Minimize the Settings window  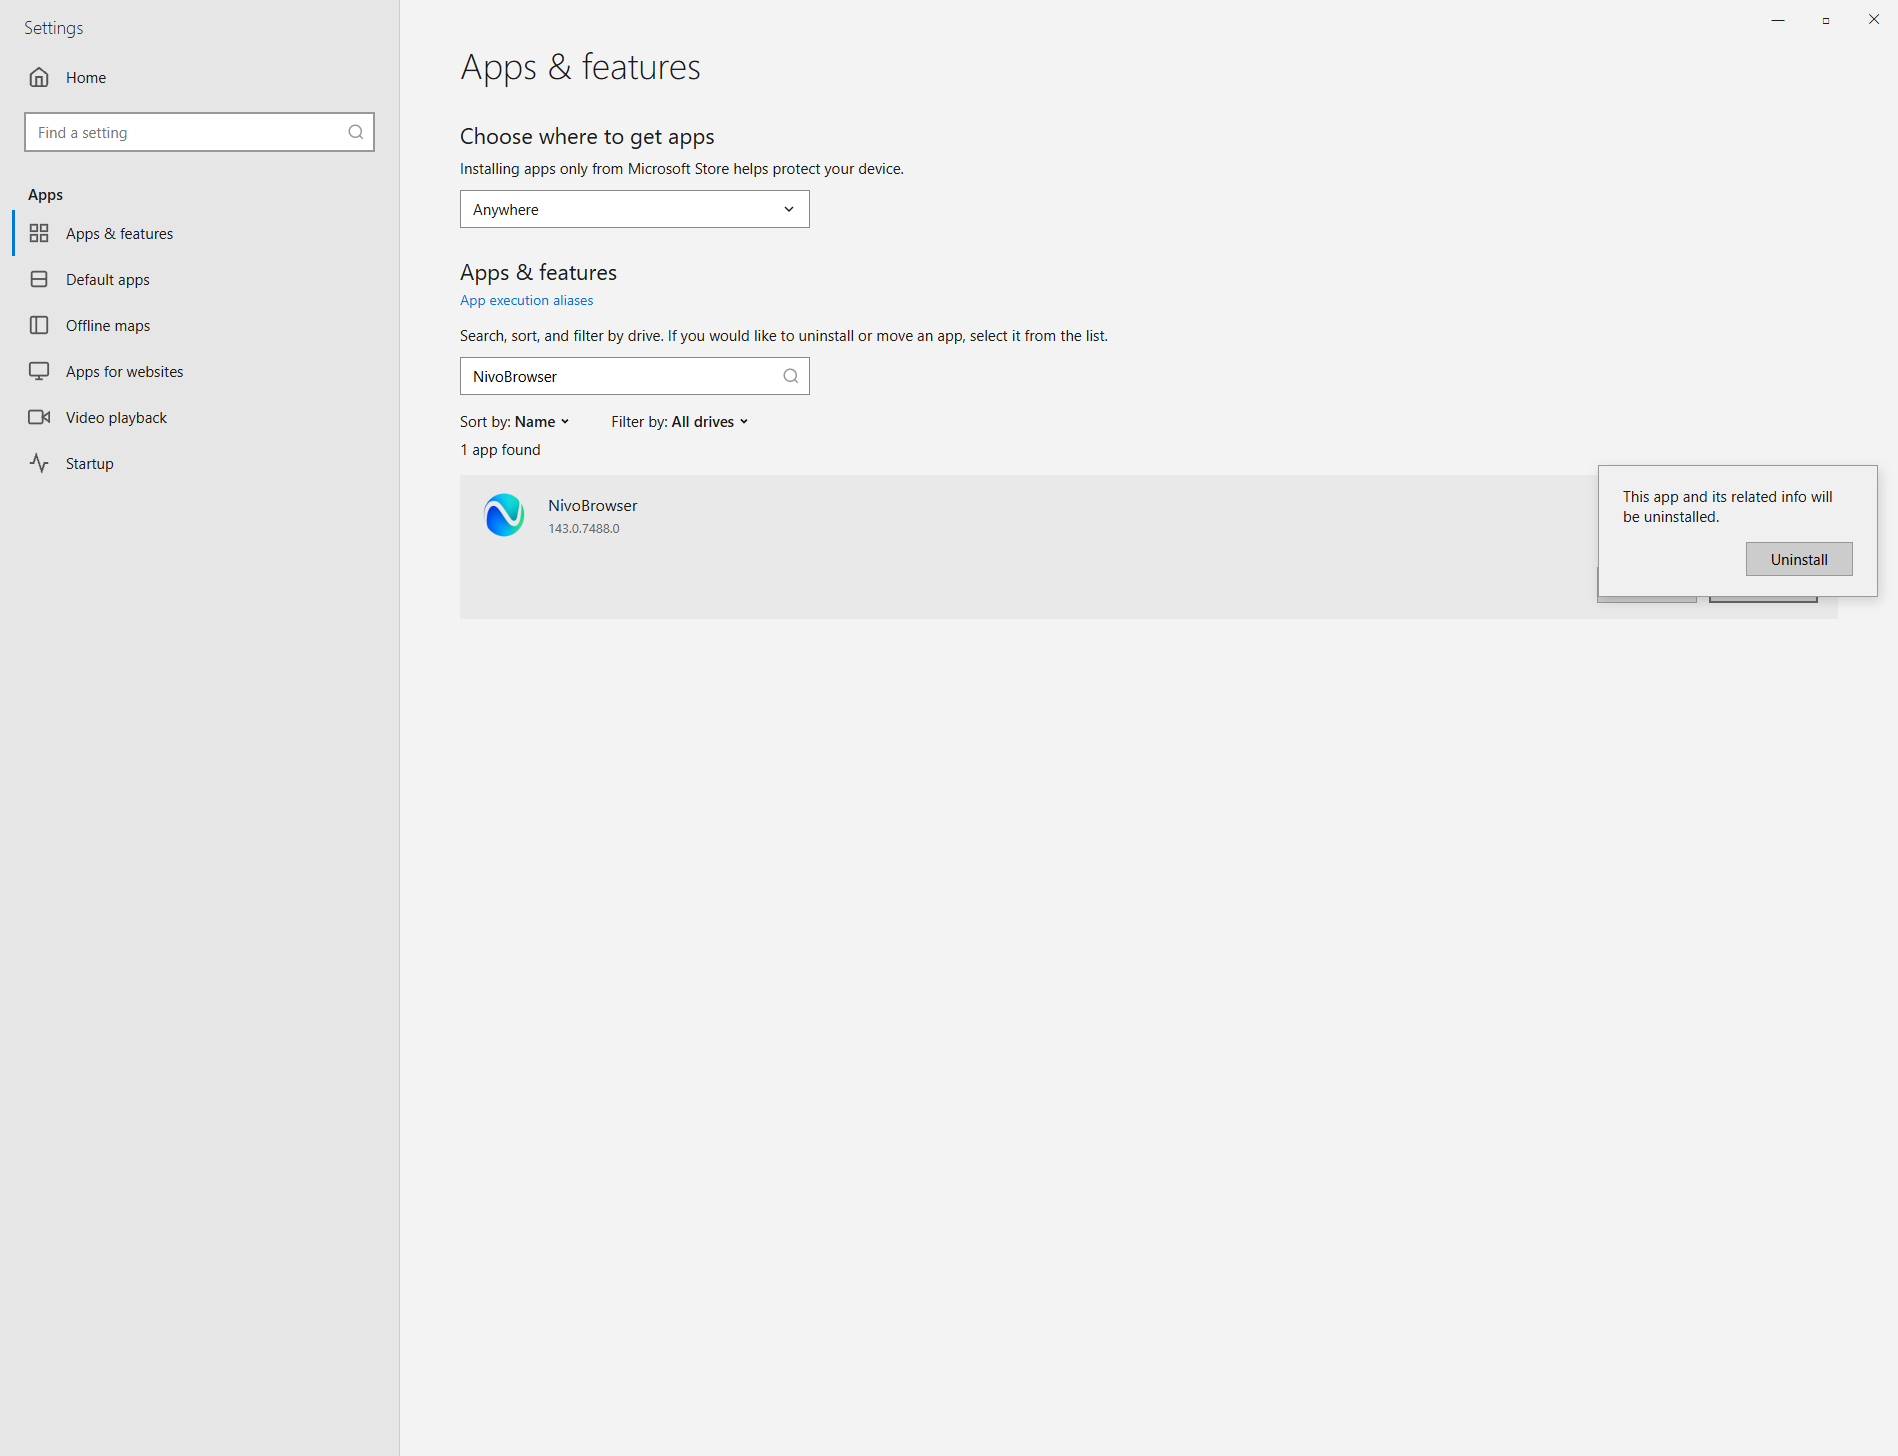tap(1778, 20)
